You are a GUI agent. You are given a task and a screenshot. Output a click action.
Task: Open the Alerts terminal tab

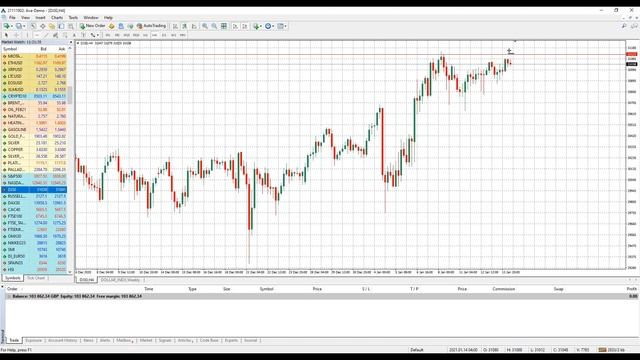point(105,340)
